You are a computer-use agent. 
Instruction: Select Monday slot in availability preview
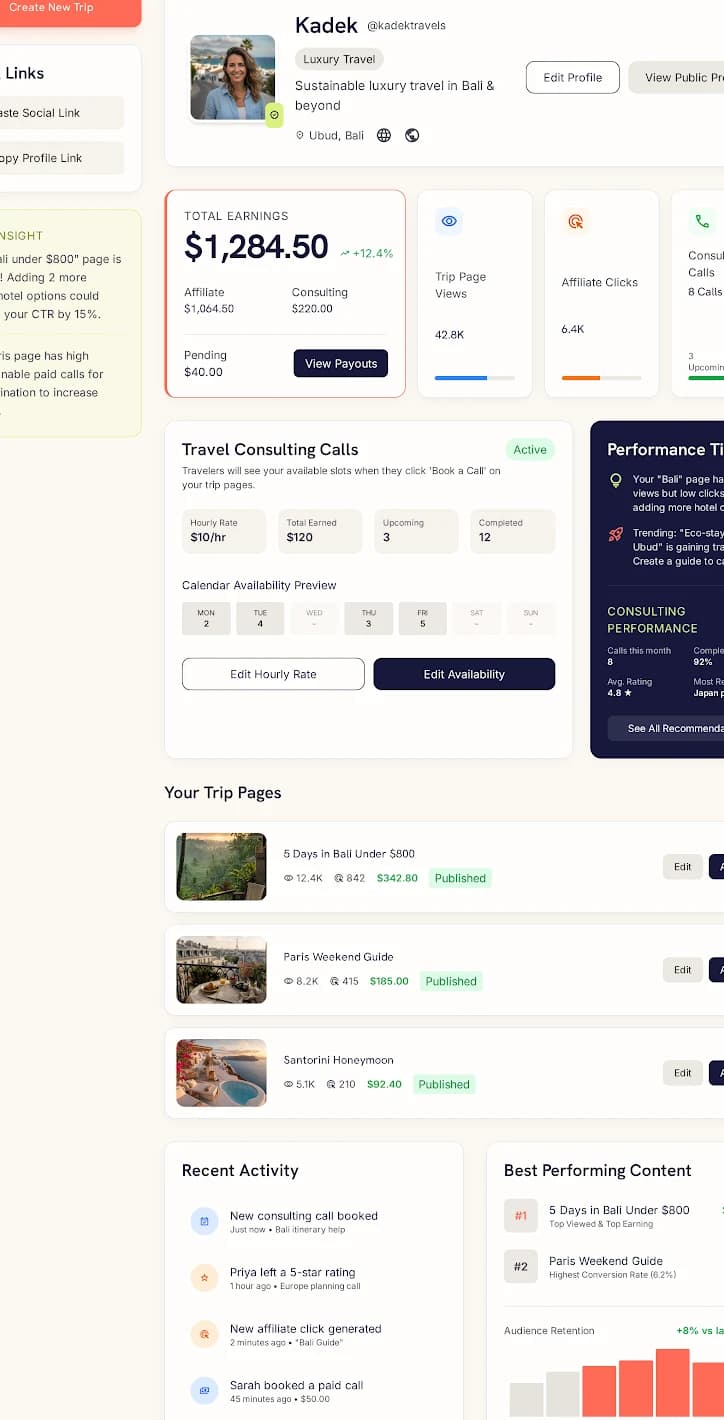(x=206, y=619)
